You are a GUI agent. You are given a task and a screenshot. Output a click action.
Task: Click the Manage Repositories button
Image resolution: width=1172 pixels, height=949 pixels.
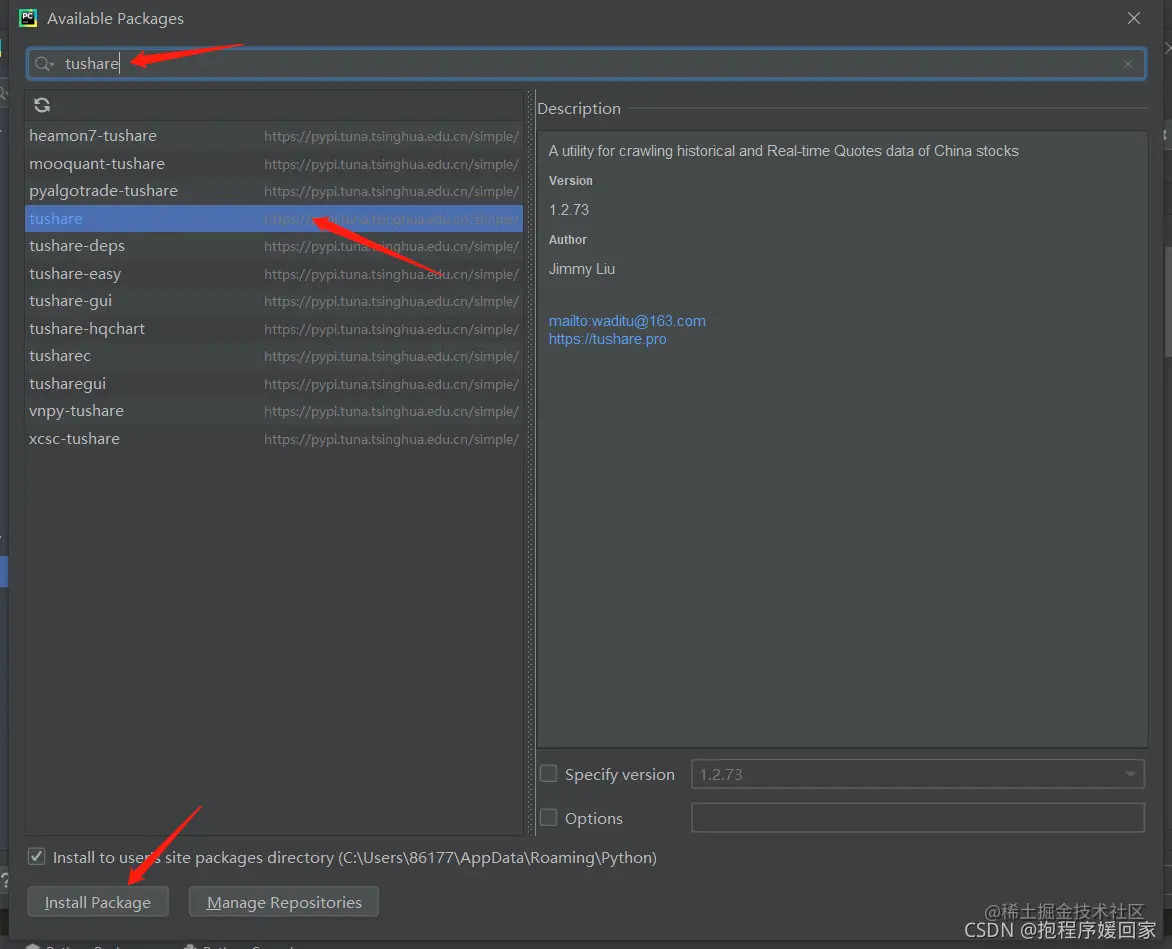284,902
